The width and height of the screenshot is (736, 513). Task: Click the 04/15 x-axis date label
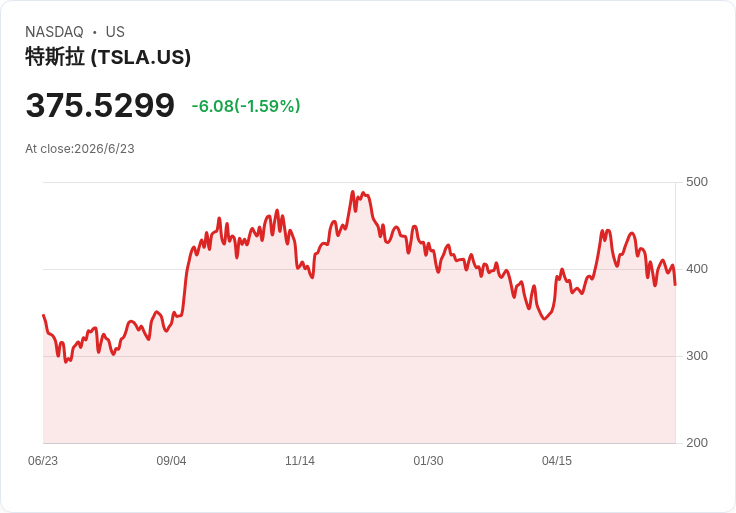557,461
